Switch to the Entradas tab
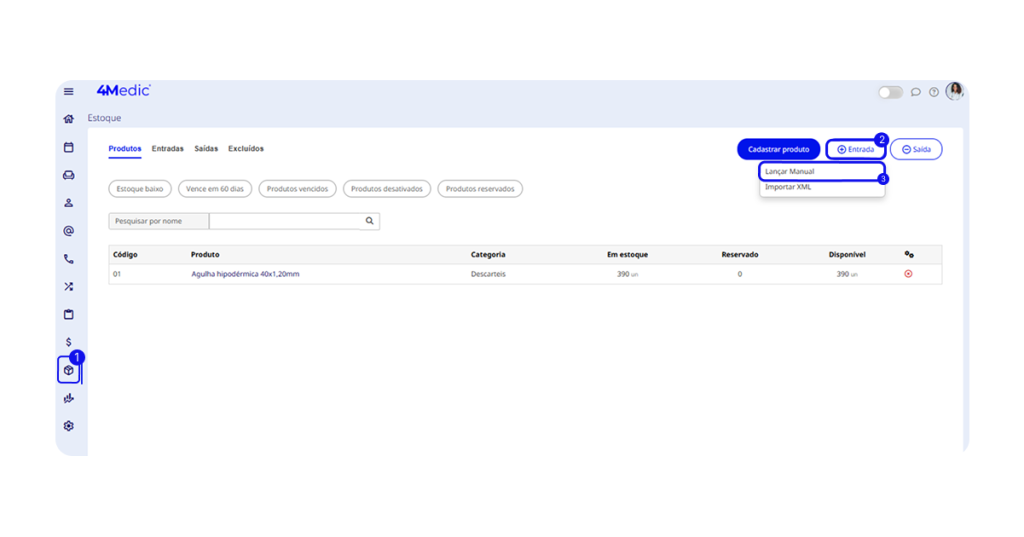Viewport: 1024px width, 537px height. click(167, 149)
